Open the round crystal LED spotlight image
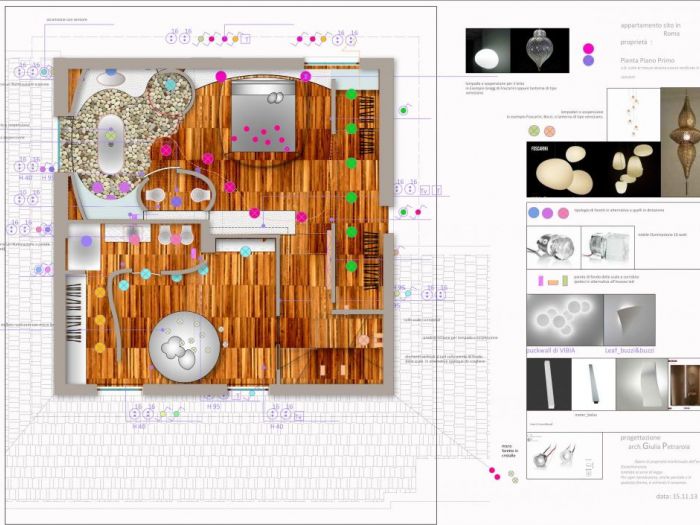 [554, 248]
